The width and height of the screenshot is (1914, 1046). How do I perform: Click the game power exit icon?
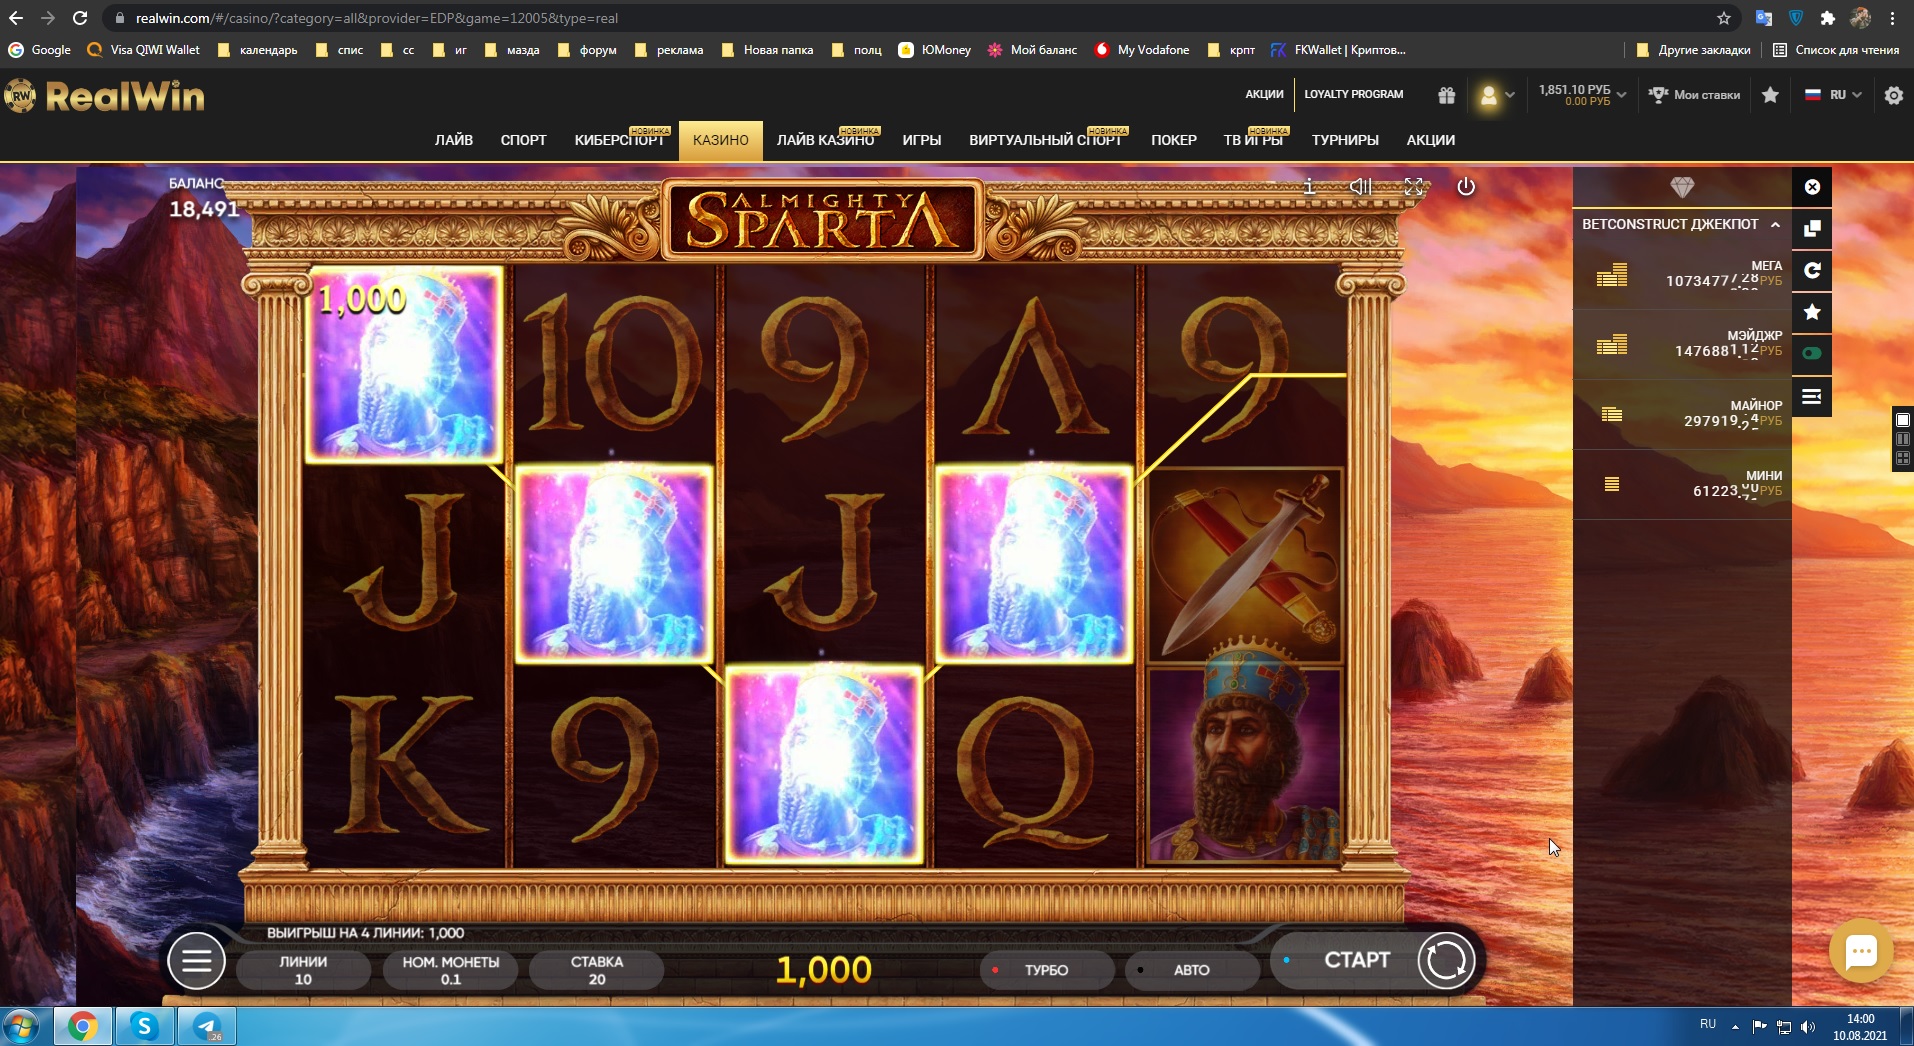1466,187
